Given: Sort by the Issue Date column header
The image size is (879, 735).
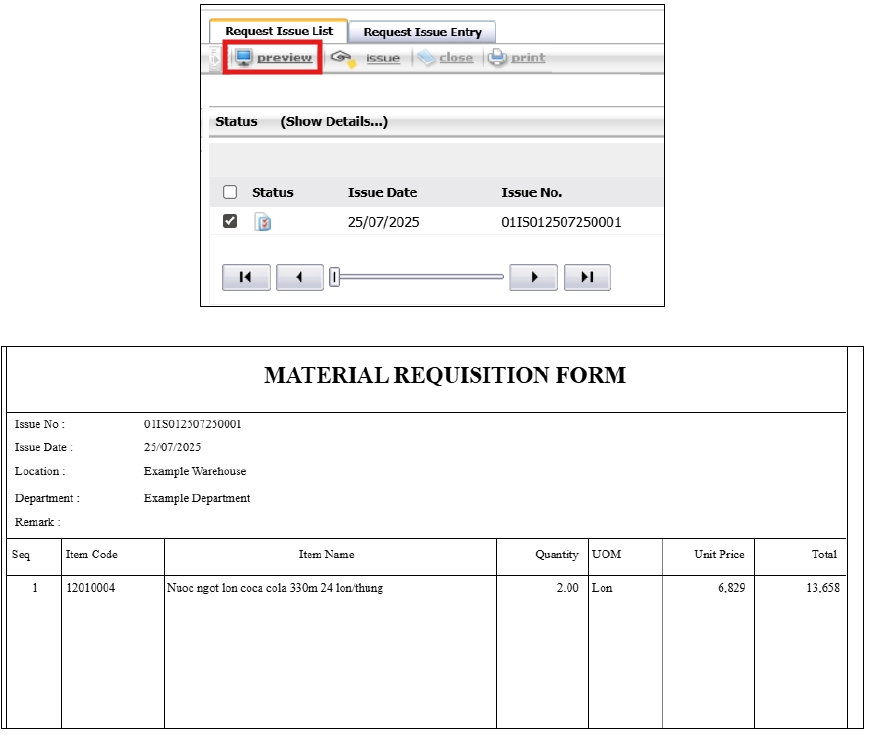Looking at the screenshot, I should [382, 192].
